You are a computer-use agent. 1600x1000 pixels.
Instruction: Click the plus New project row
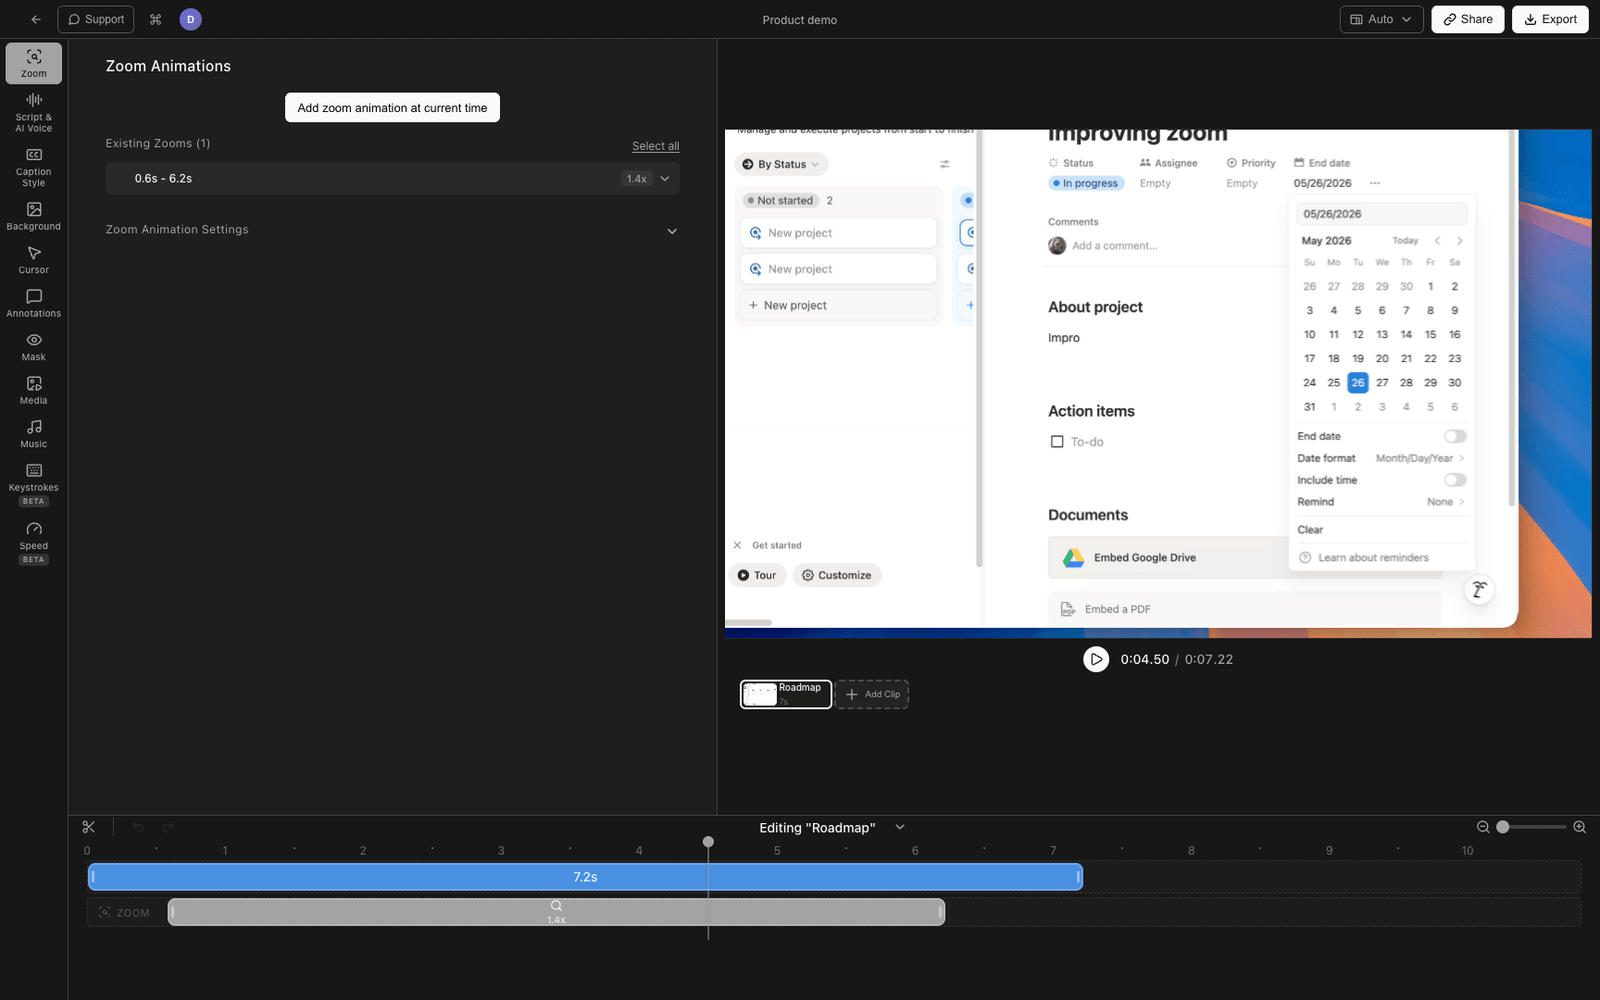839,305
